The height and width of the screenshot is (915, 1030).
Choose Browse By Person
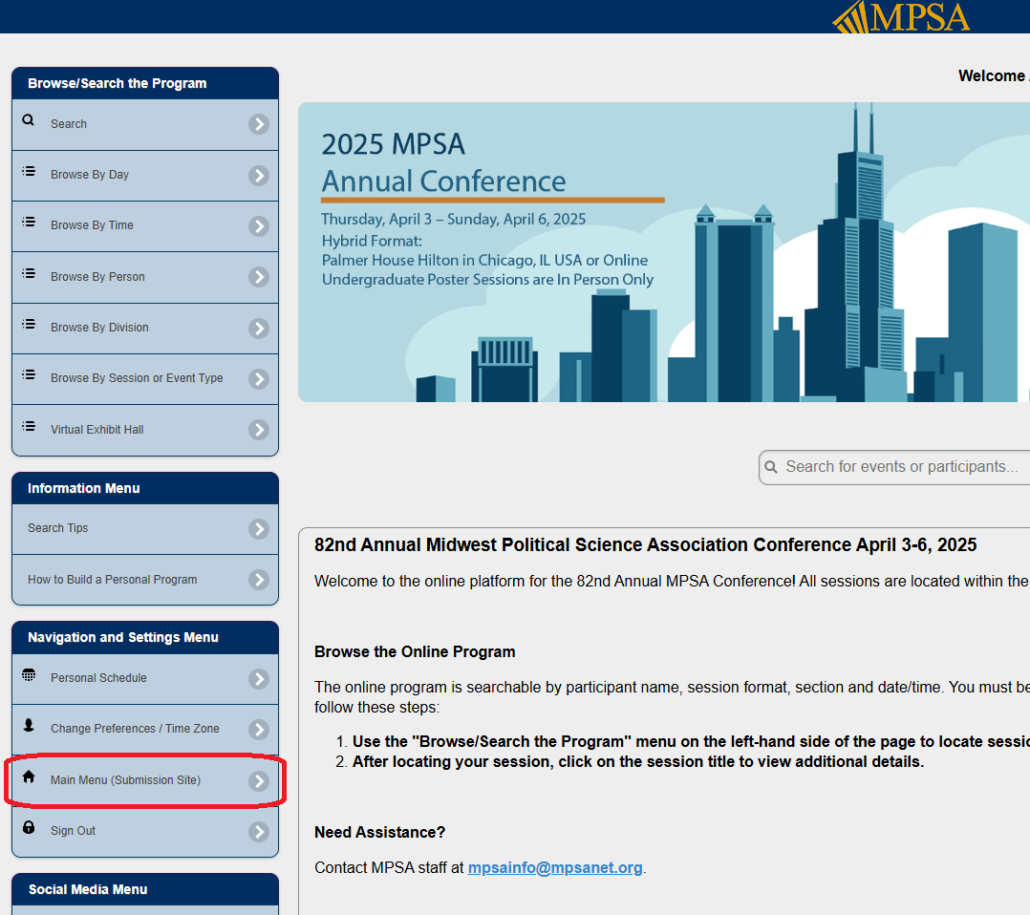(x=145, y=277)
